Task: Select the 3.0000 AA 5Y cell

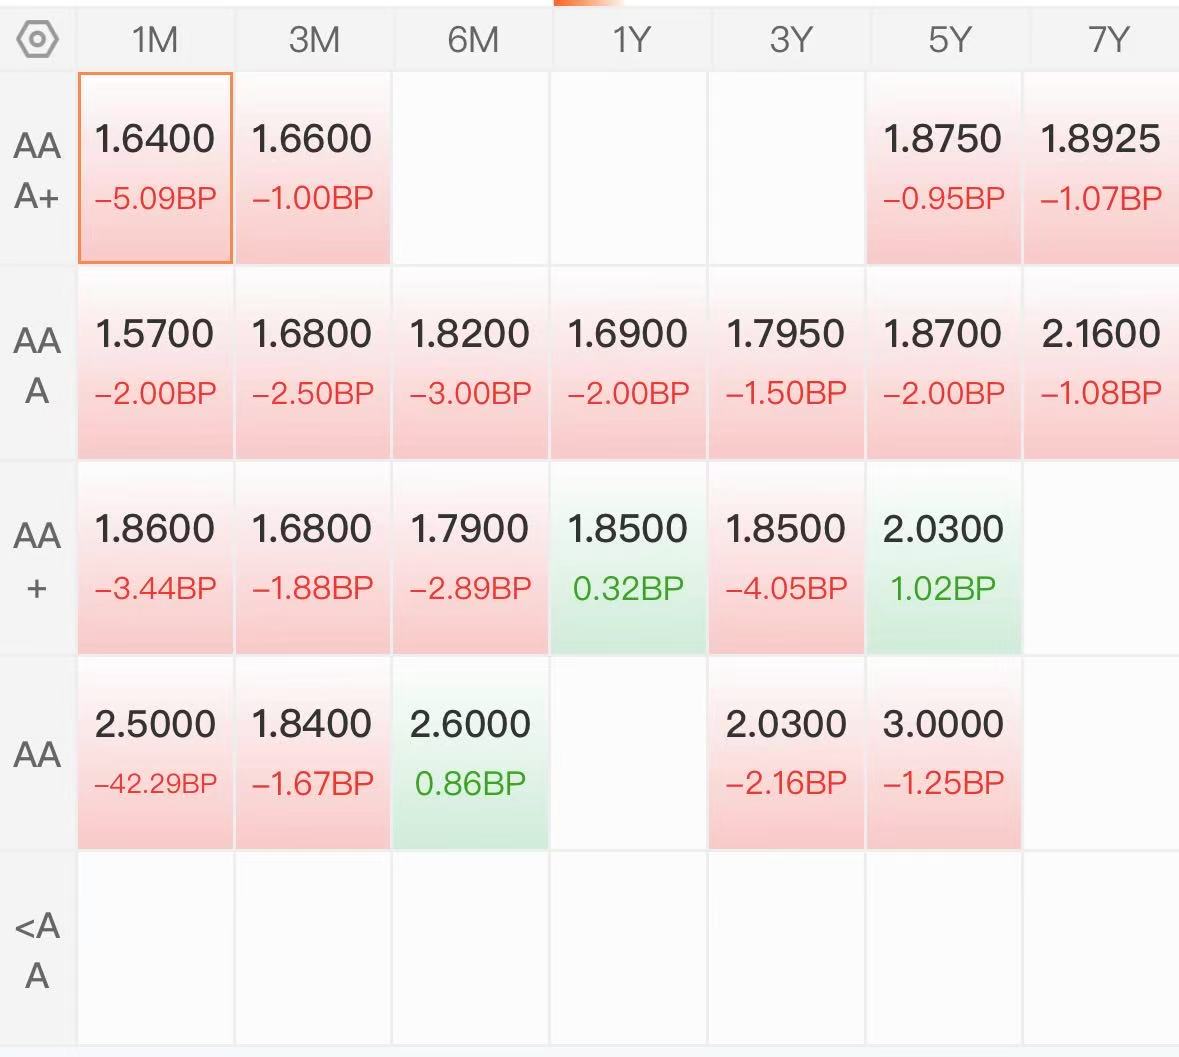Action: tap(944, 753)
